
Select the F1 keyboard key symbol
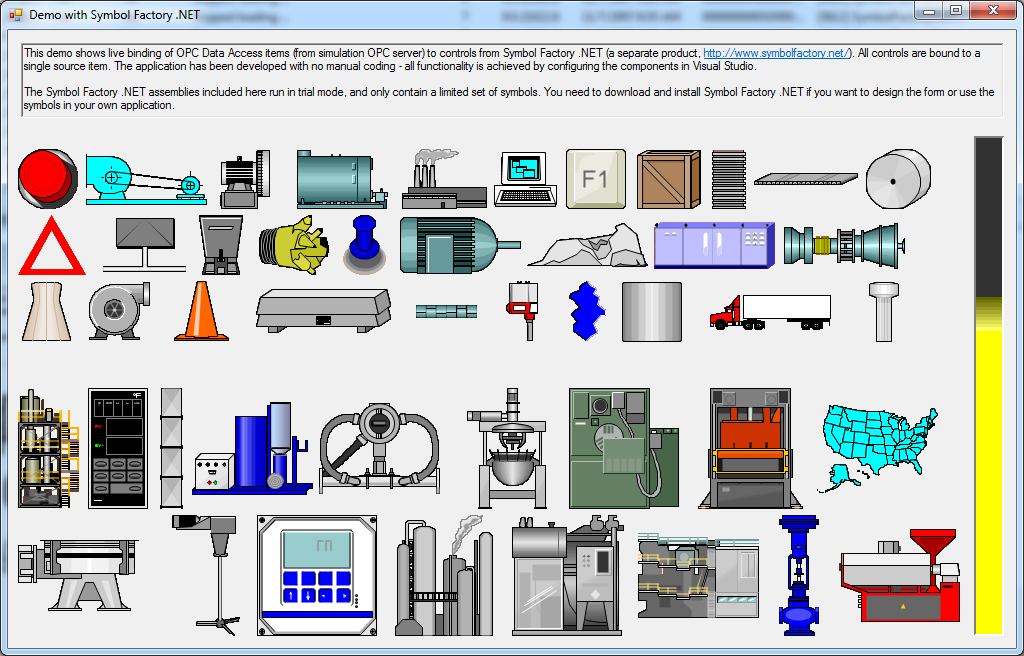[x=596, y=179]
